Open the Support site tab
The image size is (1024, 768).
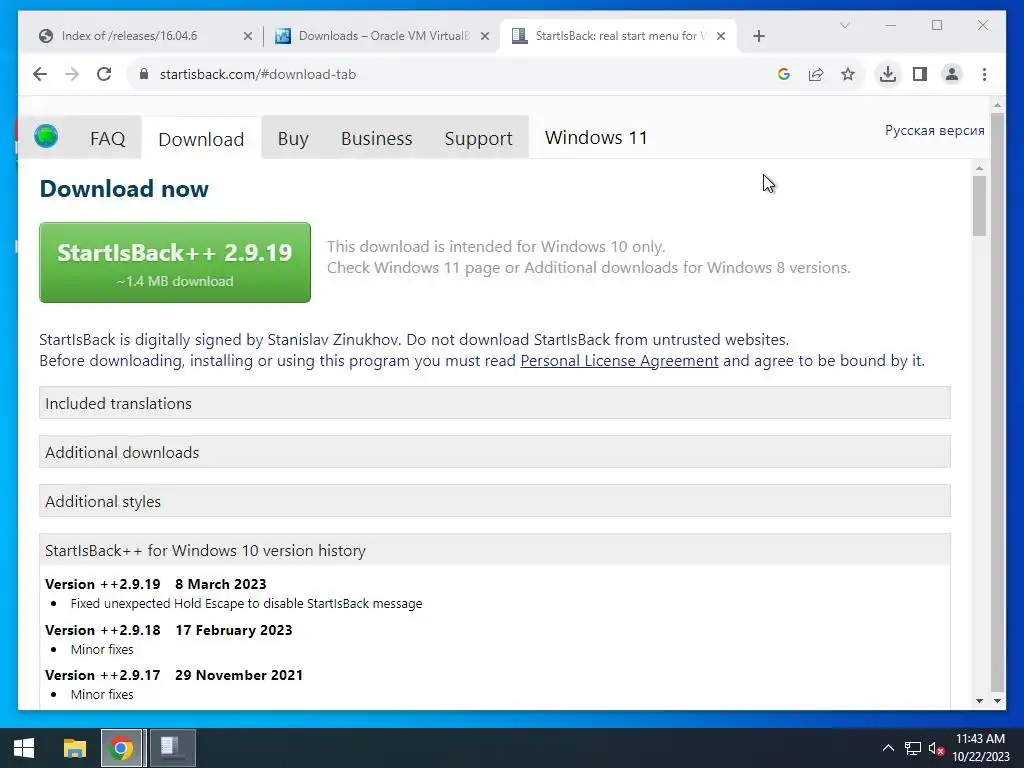tap(479, 138)
